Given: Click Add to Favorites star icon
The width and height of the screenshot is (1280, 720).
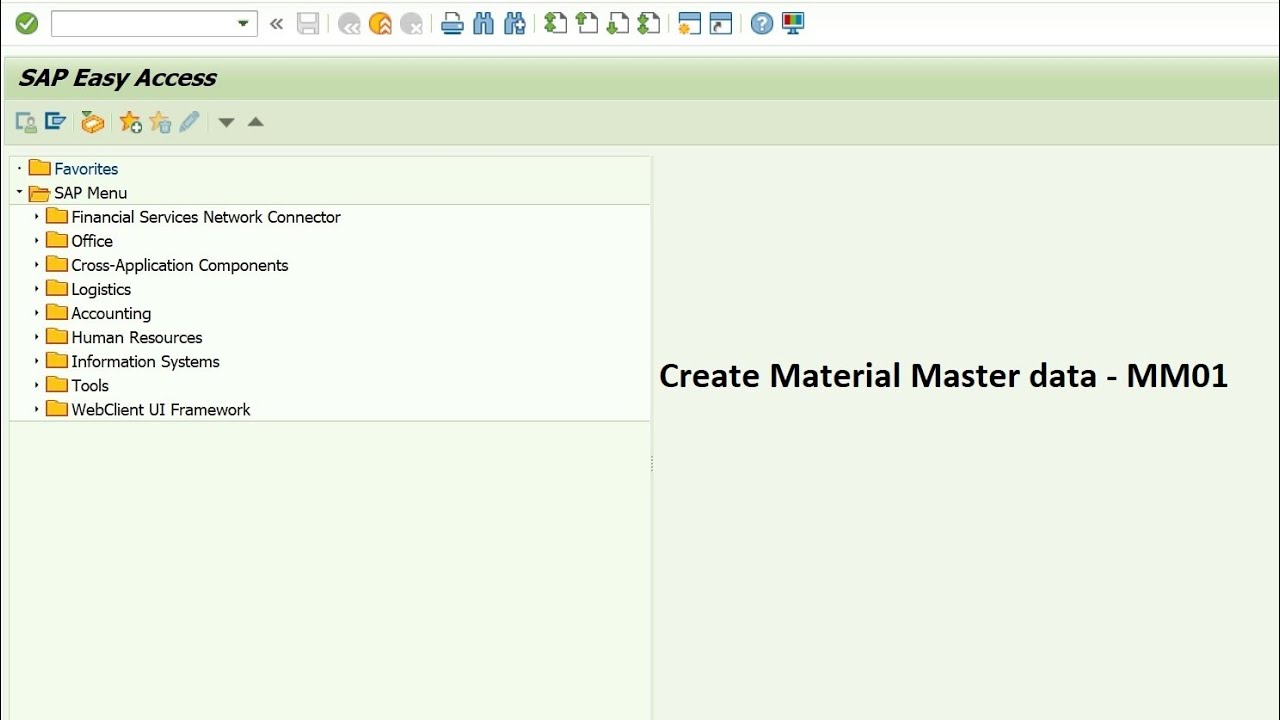Looking at the screenshot, I should (130, 122).
